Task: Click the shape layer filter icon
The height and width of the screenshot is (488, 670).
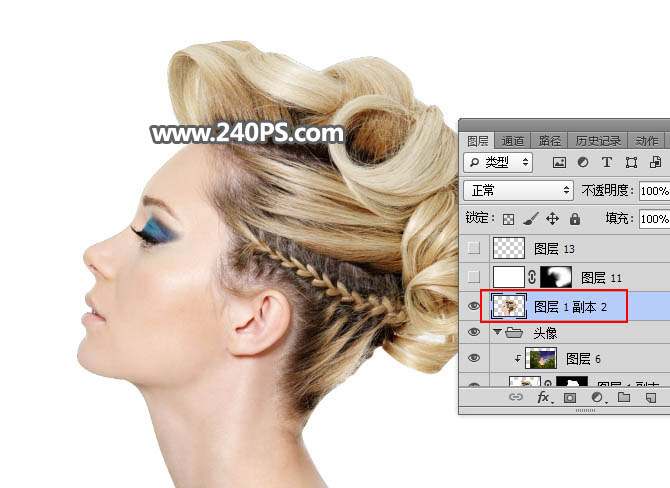Action: [631, 162]
